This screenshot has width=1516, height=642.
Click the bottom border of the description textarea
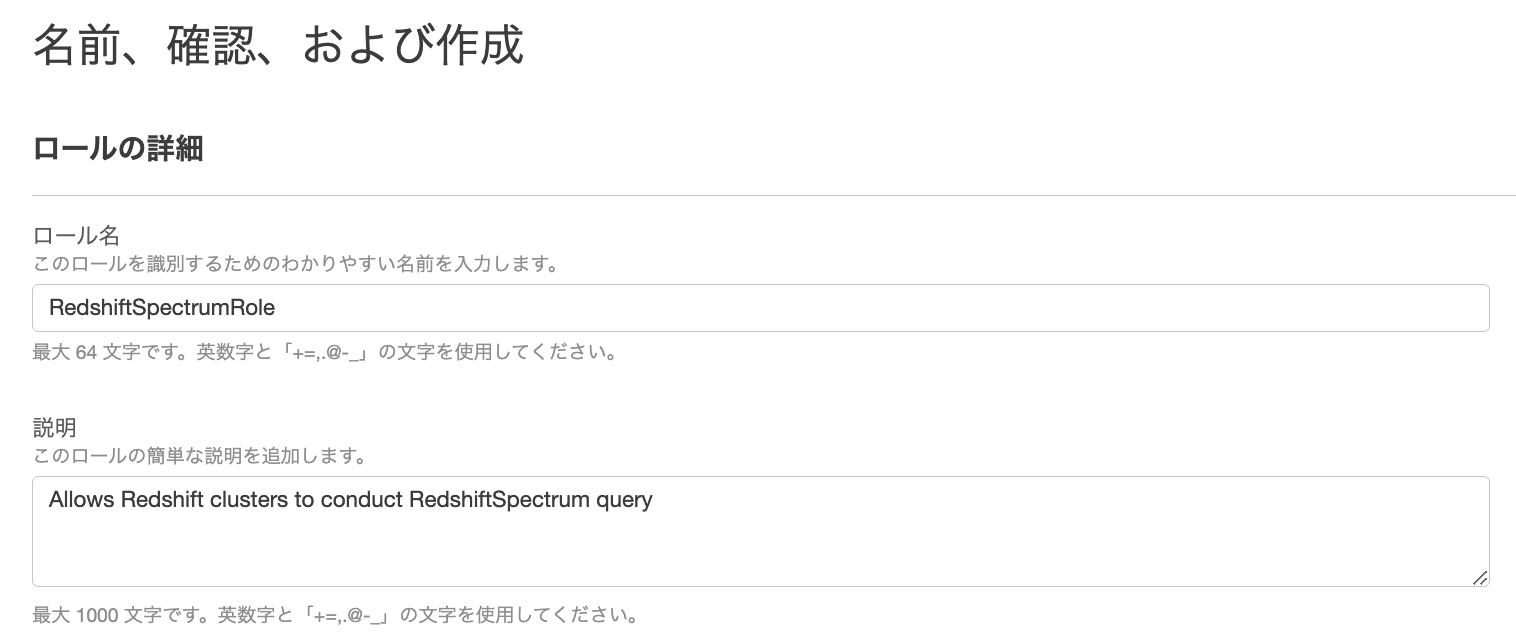760,585
